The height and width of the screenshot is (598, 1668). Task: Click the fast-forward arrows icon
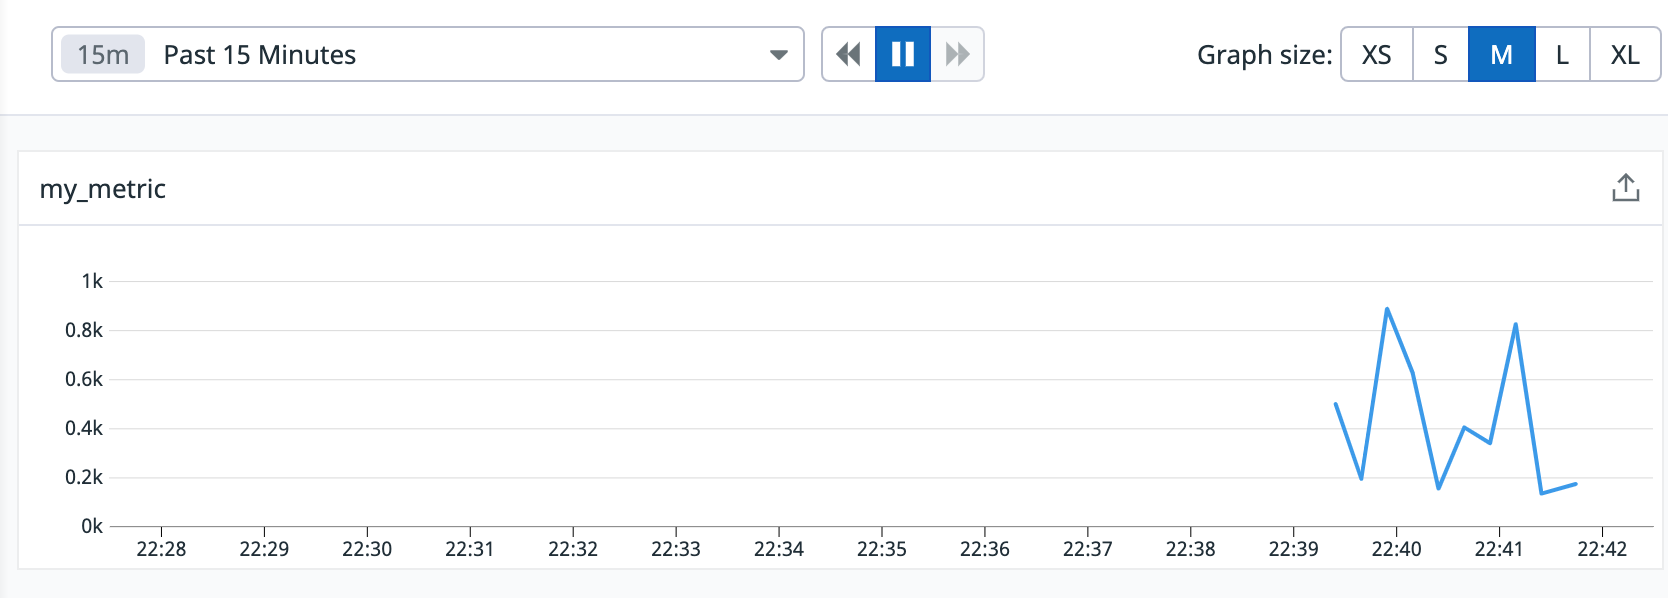click(957, 54)
